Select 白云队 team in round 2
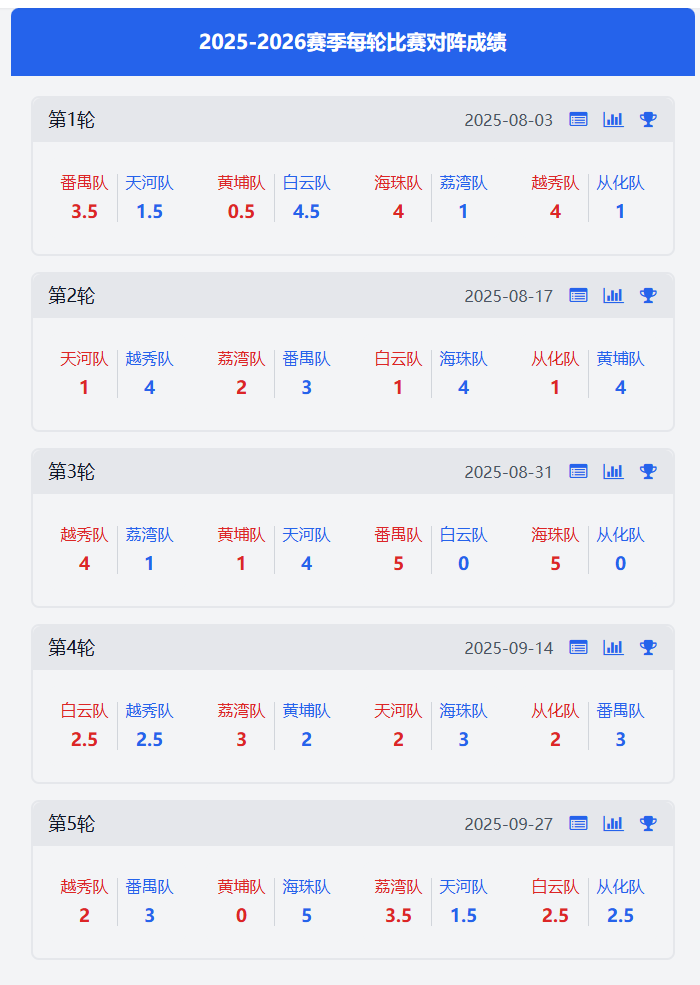The image size is (700, 985). point(398,359)
